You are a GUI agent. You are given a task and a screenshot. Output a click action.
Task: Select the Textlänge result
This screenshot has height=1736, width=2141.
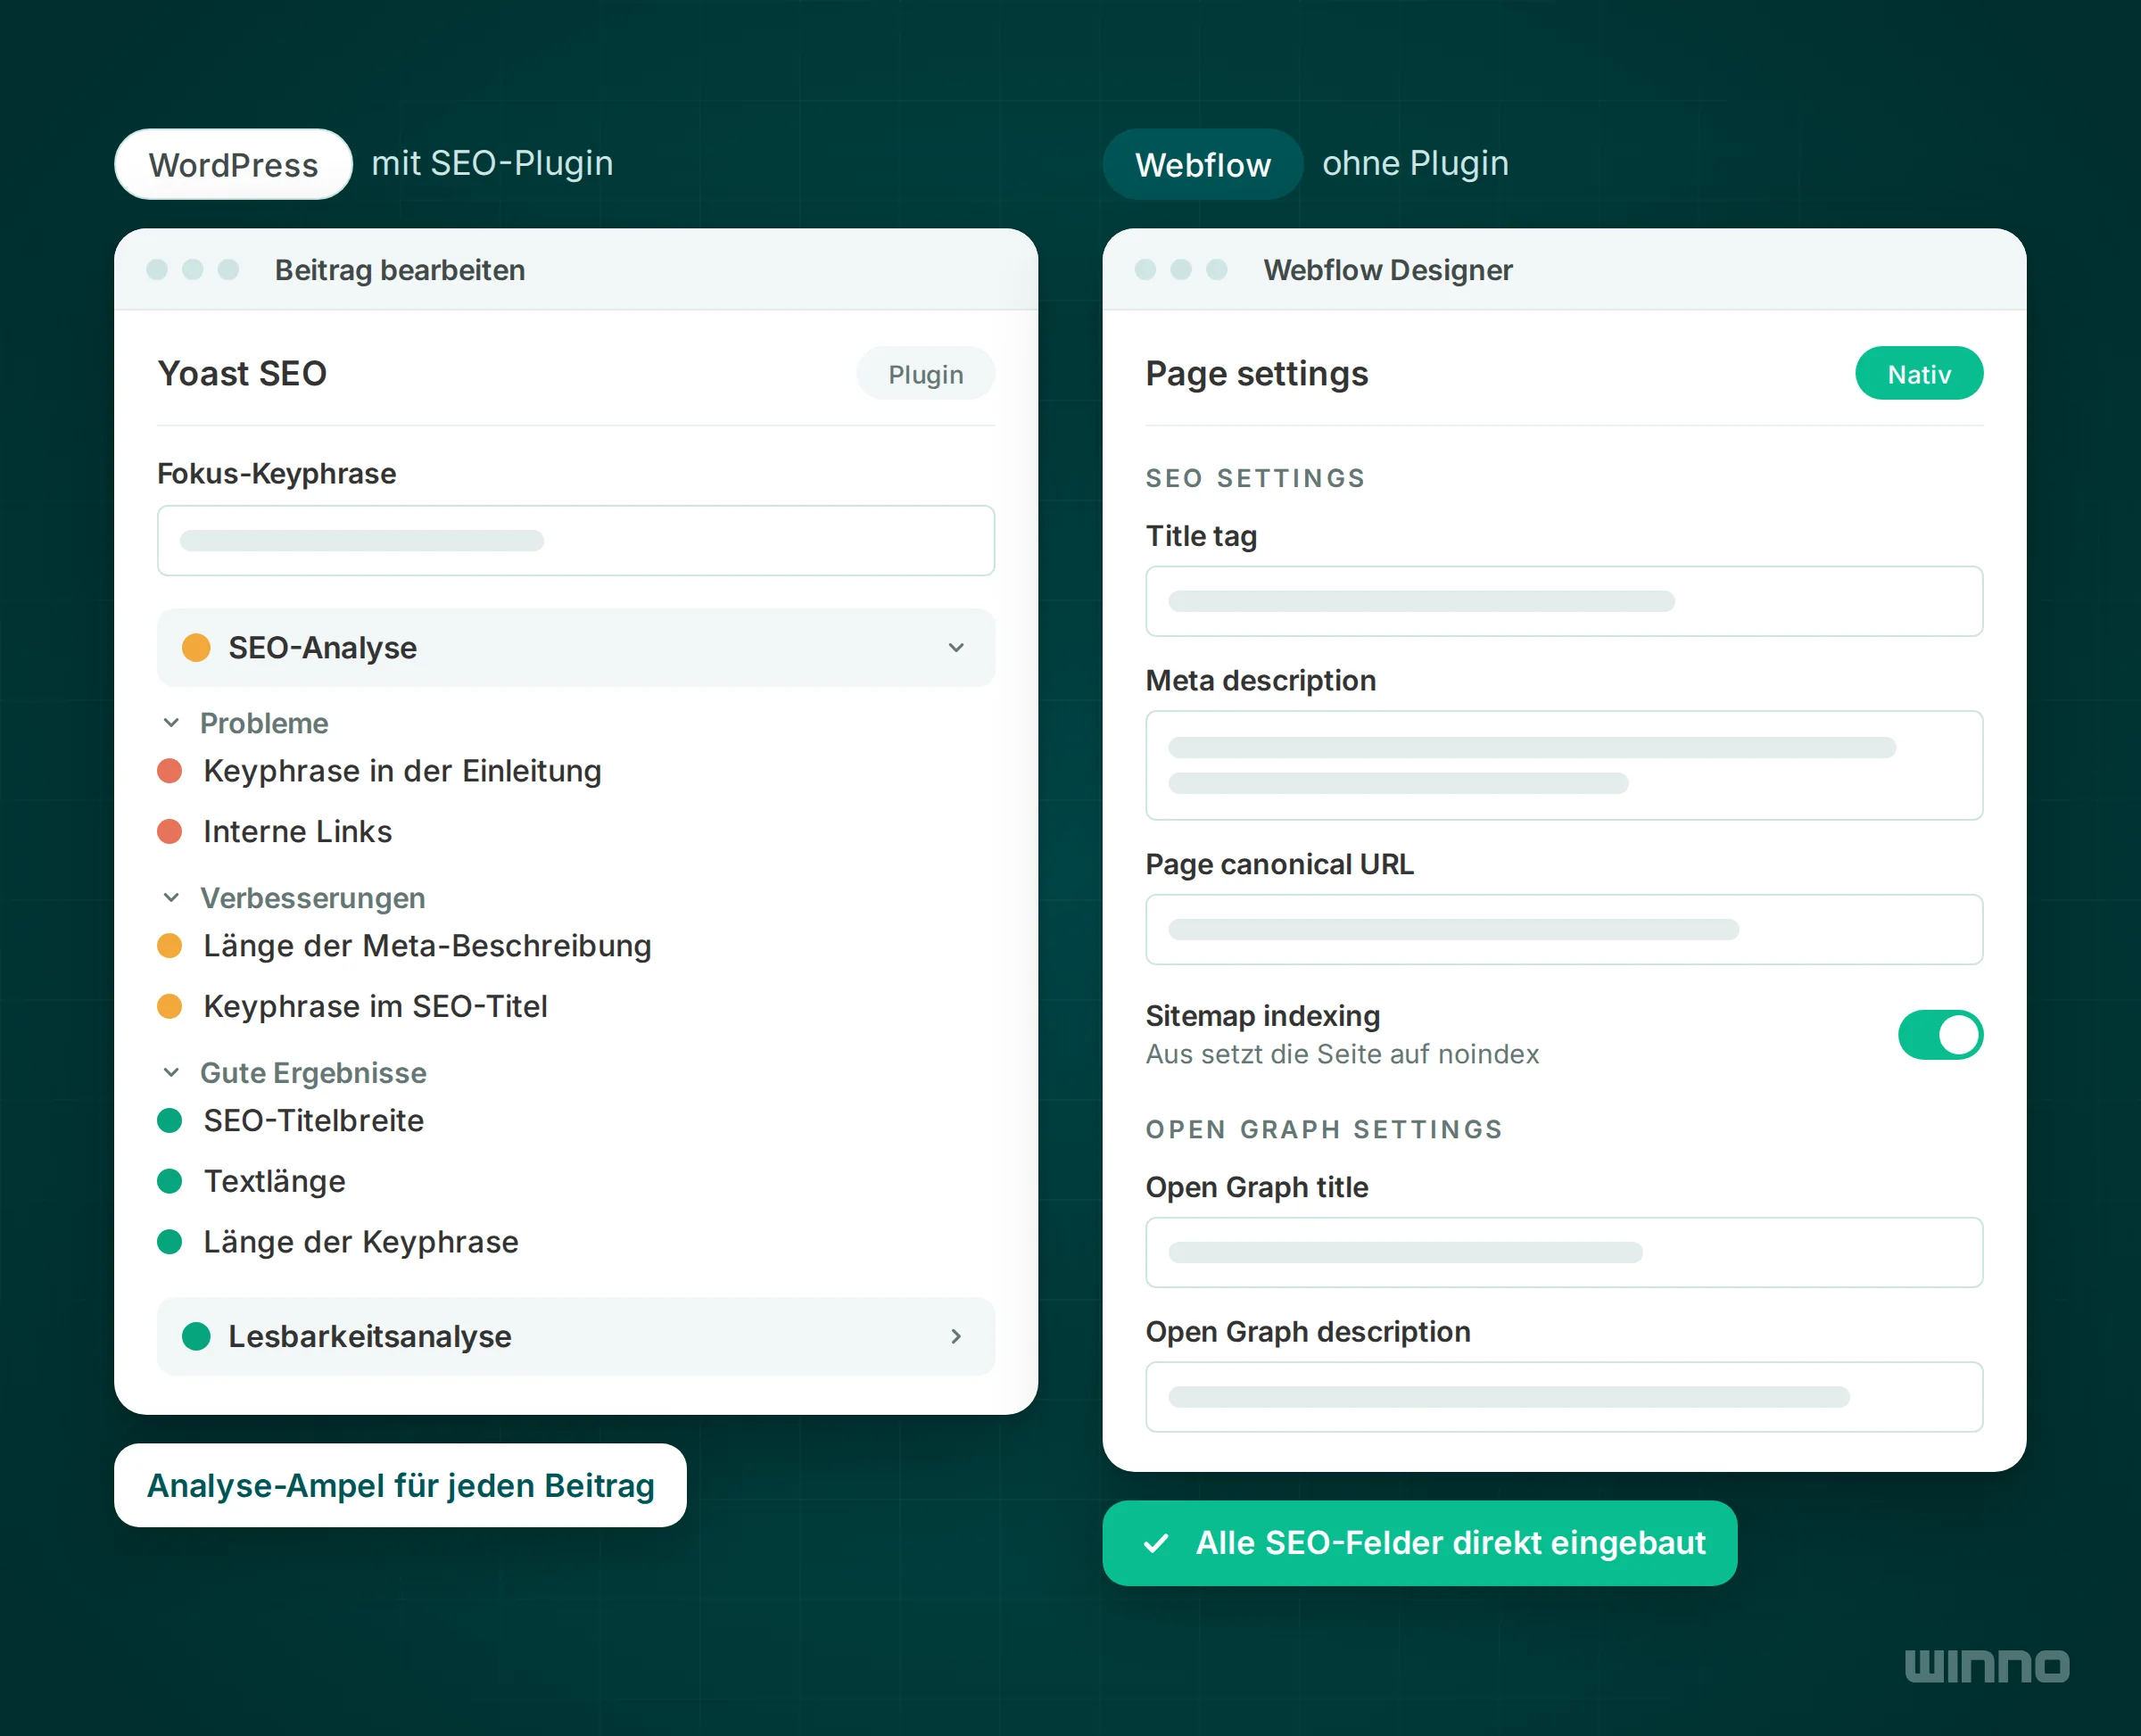pos(274,1181)
